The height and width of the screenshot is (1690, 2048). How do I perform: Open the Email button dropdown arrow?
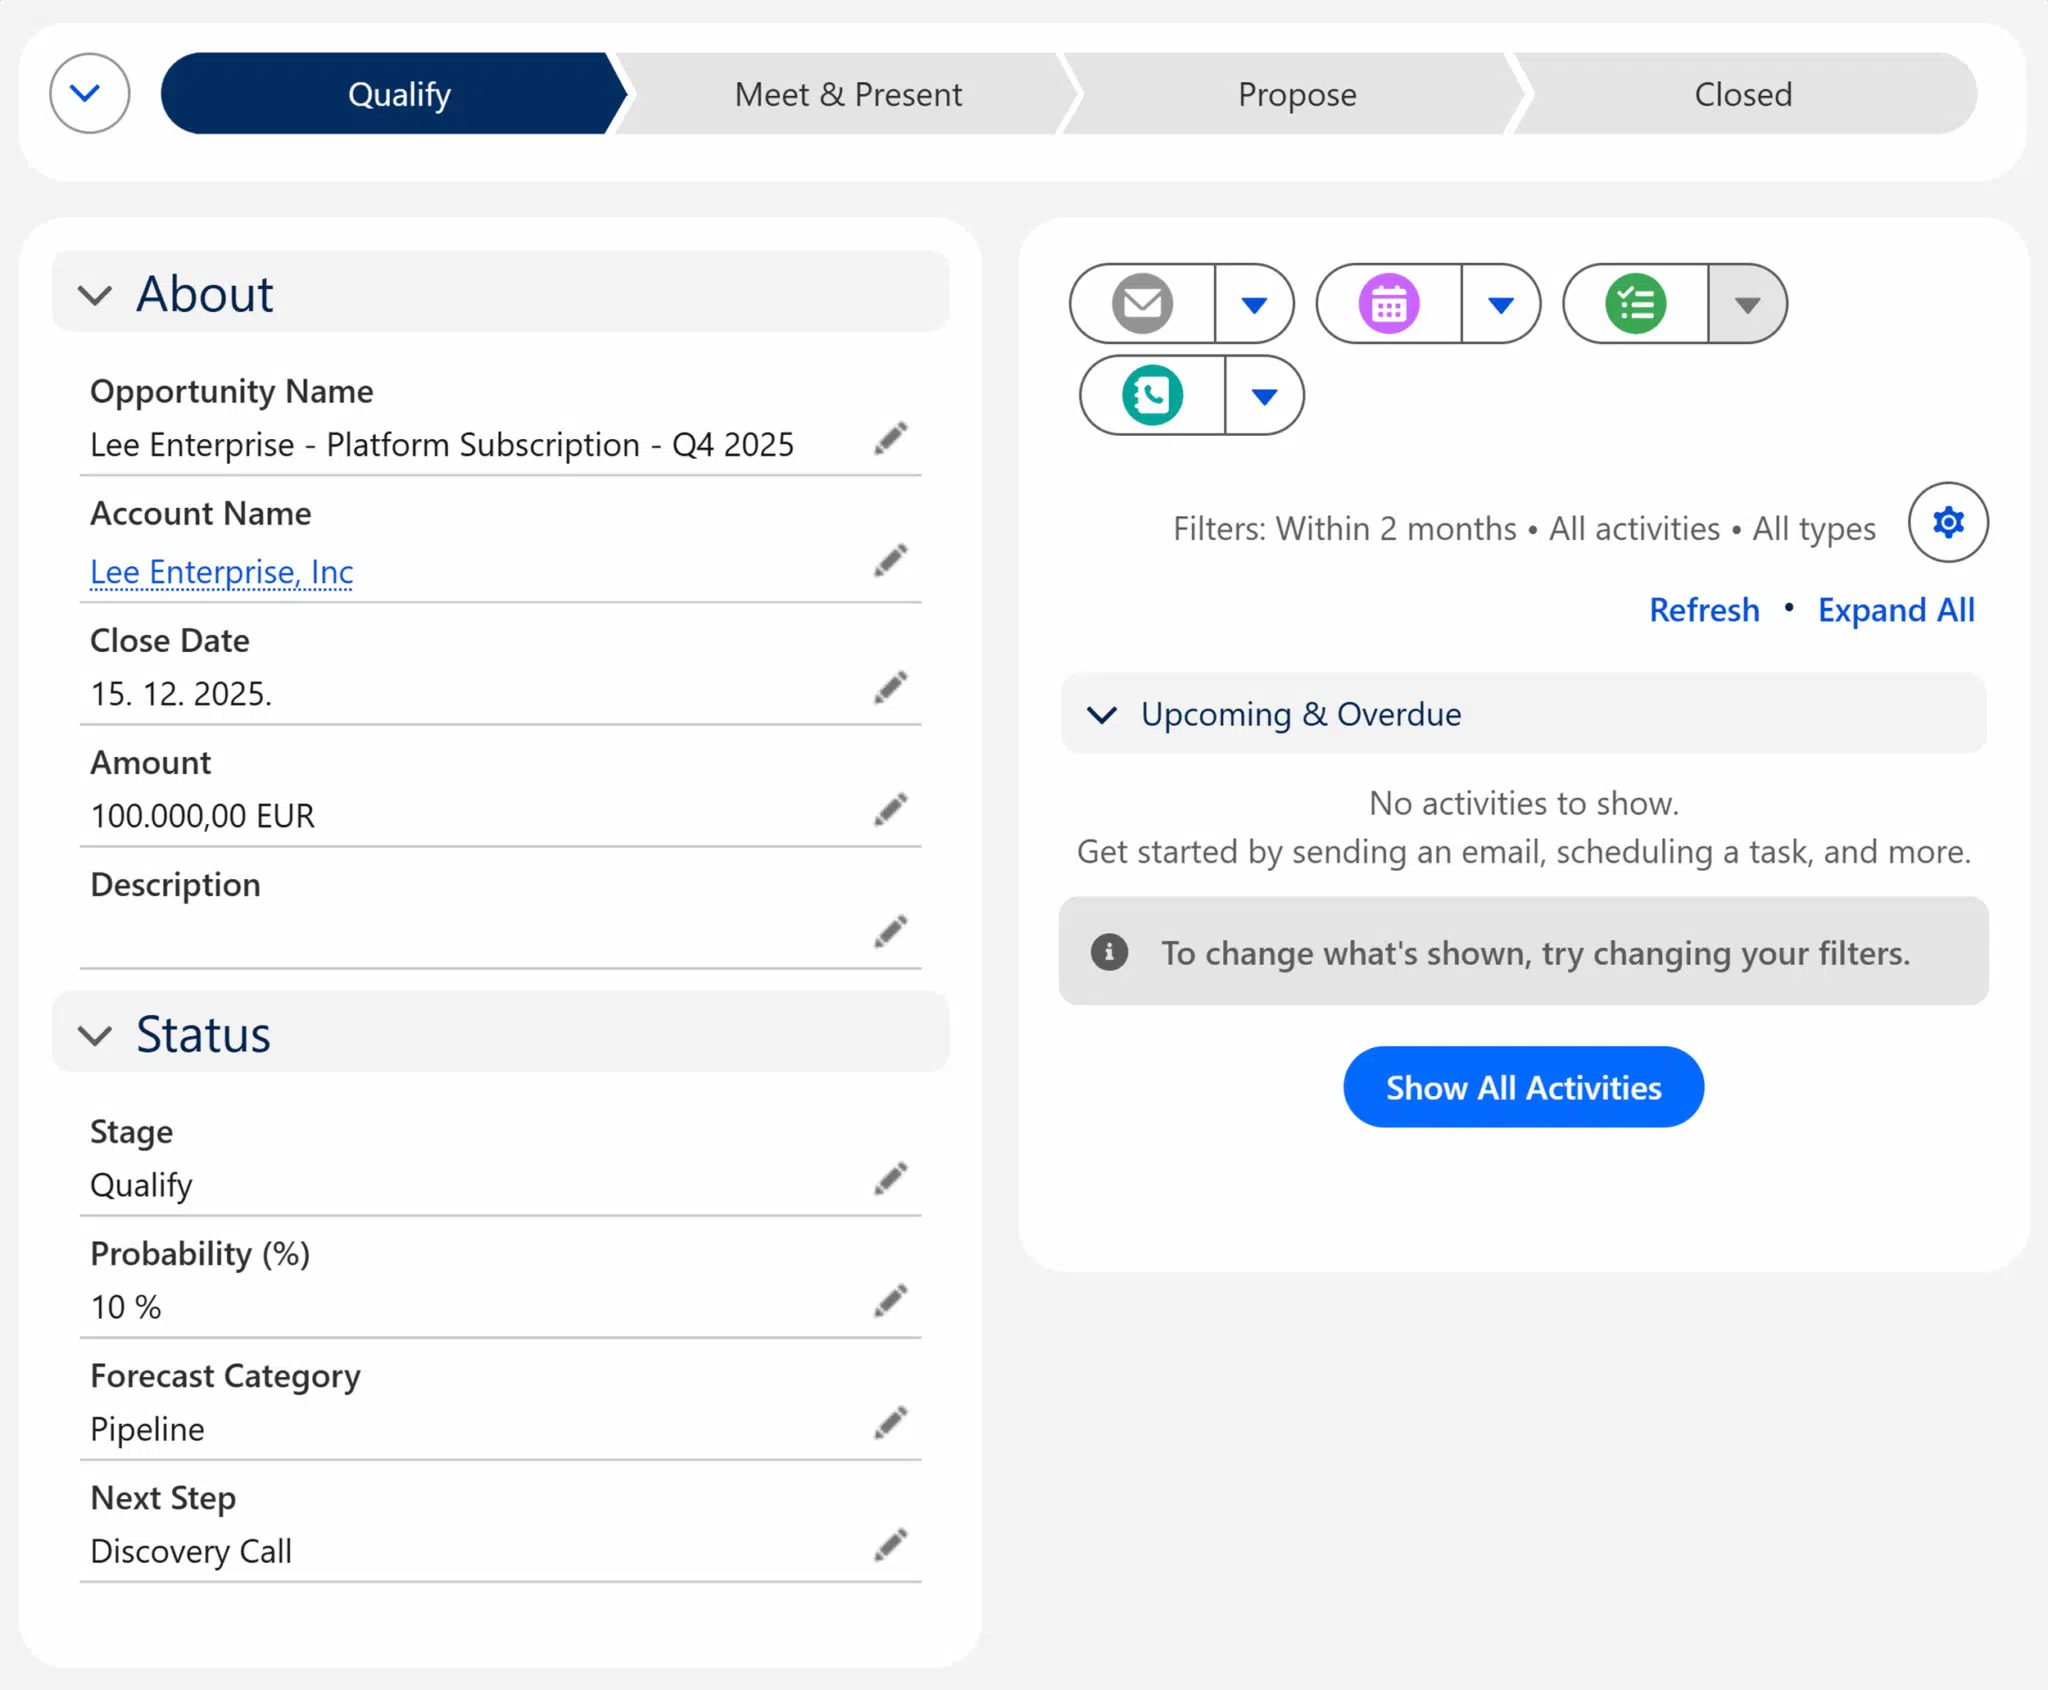[x=1254, y=303]
